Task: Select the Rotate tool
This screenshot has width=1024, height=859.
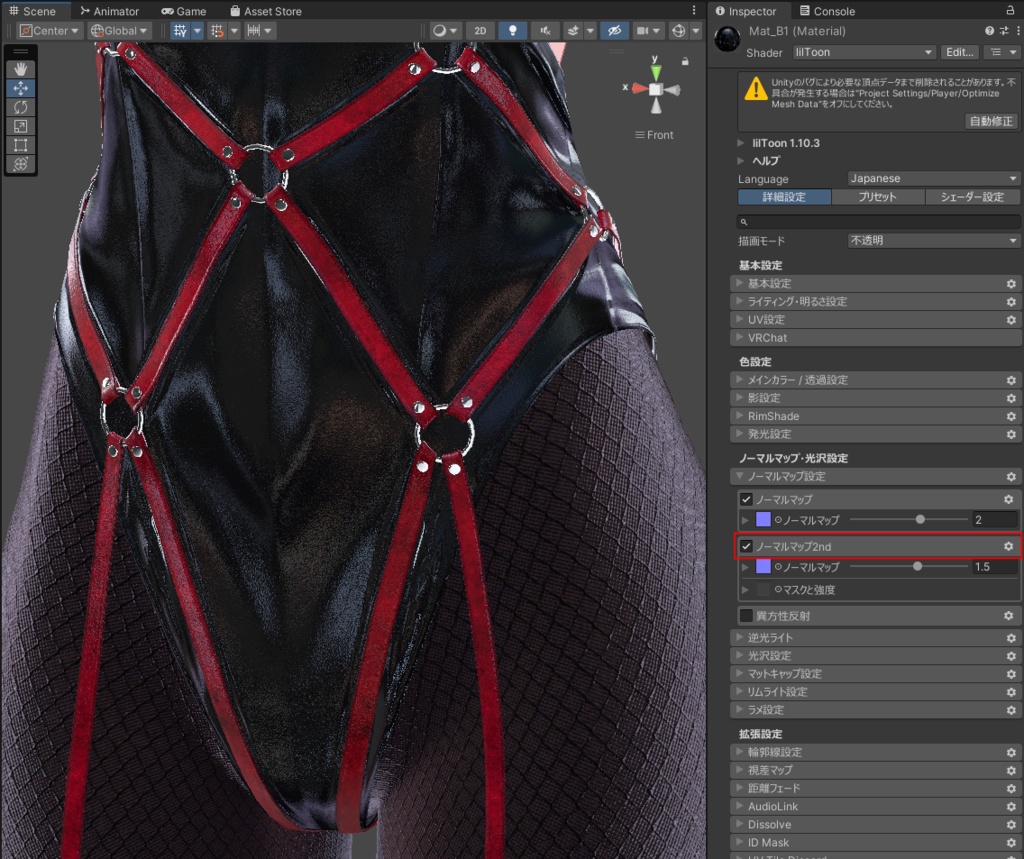Action: tap(20, 107)
